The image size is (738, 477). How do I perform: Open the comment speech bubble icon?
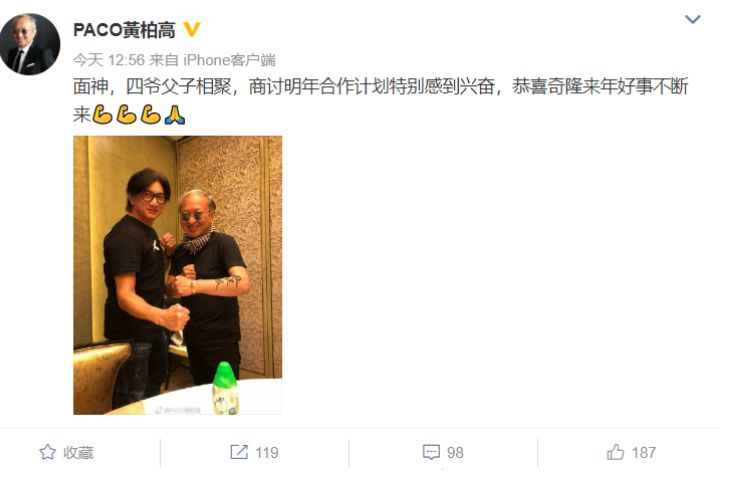click(x=431, y=452)
